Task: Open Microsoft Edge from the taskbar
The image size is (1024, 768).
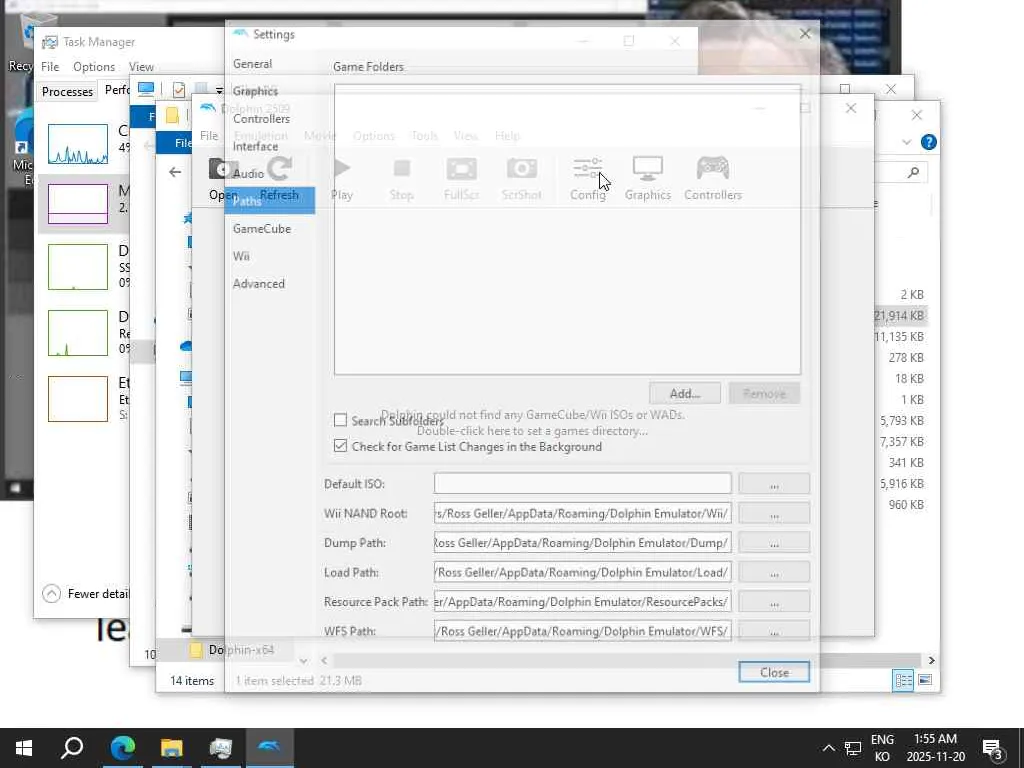Action: (x=122, y=748)
